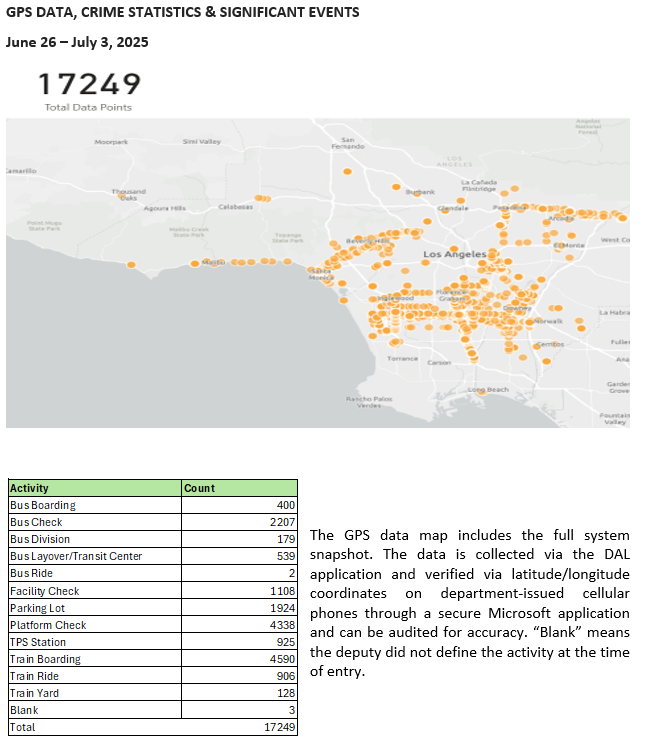Click the 17249 total data points number
651x744 pixels.
[88, 84]
